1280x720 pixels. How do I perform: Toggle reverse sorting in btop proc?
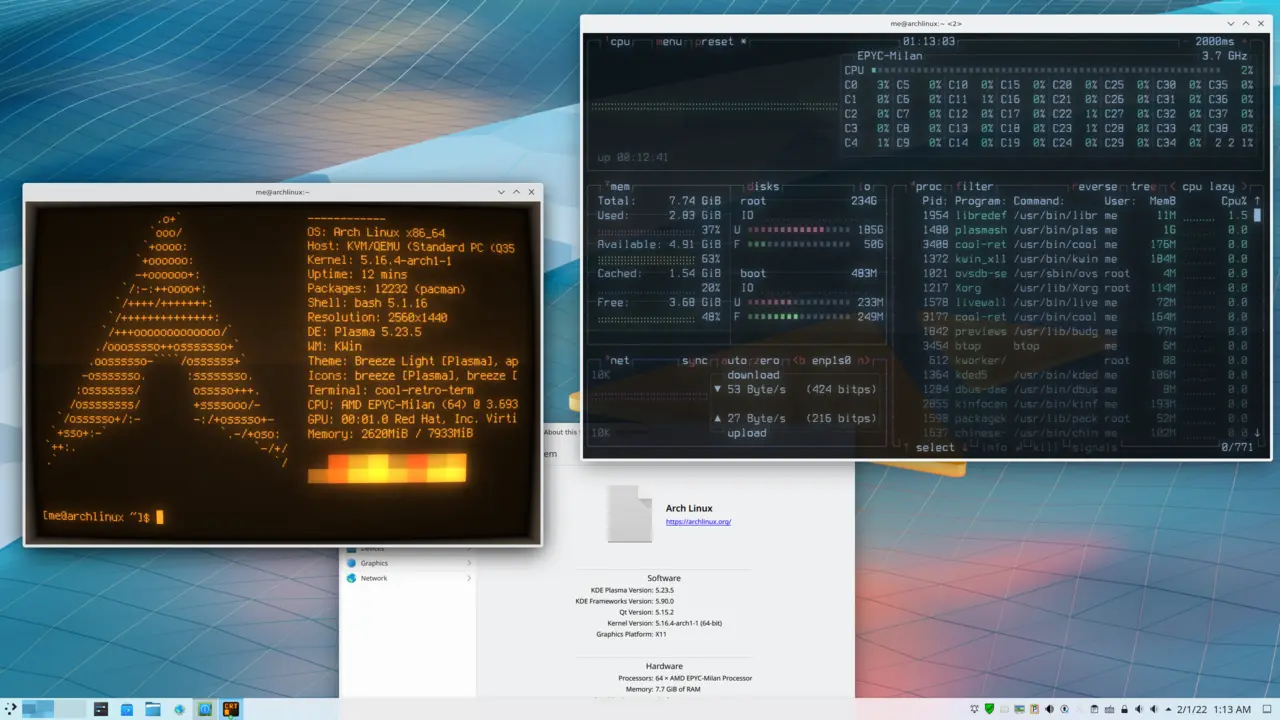pyautogui.click(x=1097, y=186)
